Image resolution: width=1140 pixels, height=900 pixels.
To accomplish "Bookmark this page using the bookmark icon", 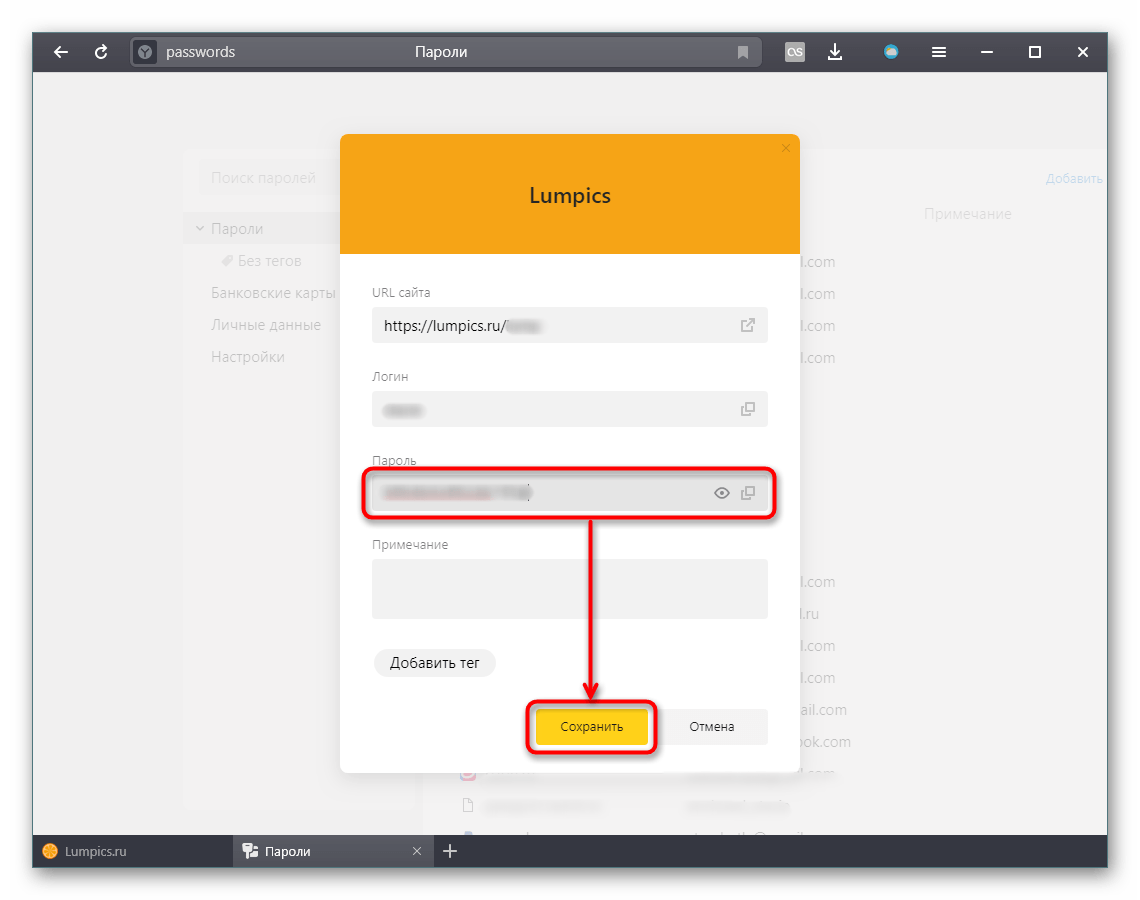I will click(742, 52).
